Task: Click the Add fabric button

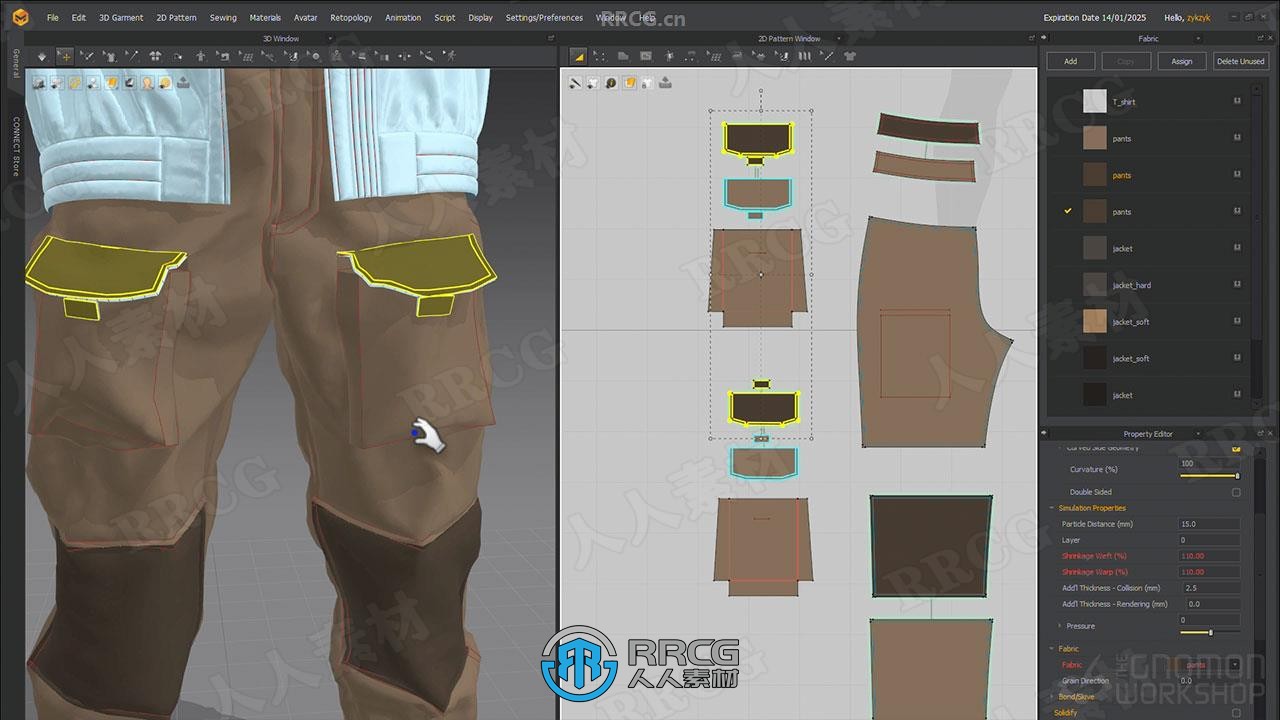Action: 1070,61
